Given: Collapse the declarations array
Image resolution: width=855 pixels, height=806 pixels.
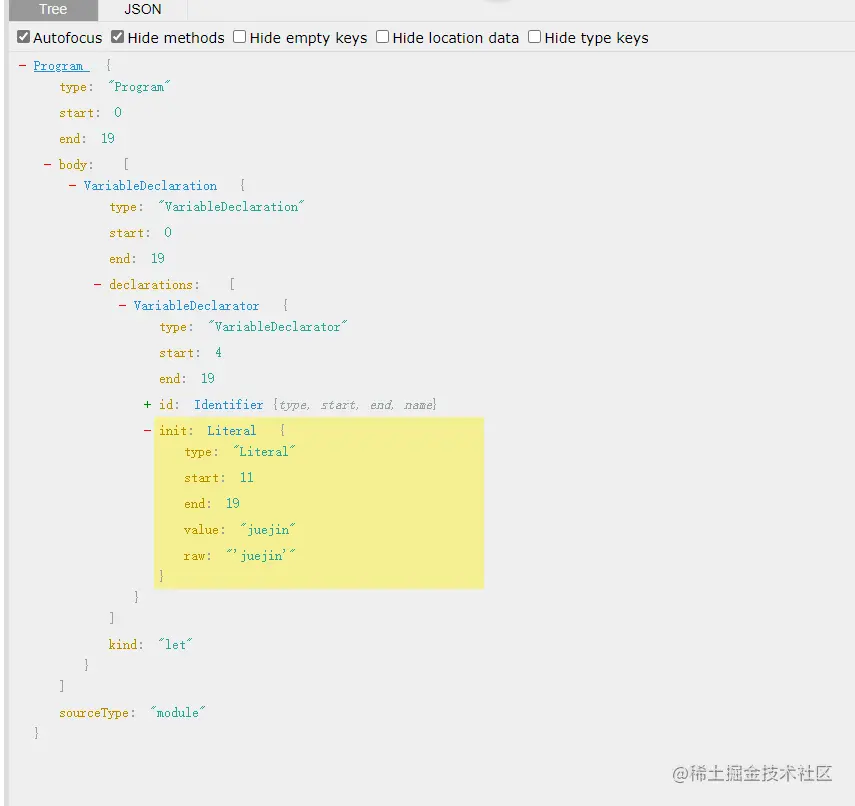Looking at the screenshot, I should 98,284.
